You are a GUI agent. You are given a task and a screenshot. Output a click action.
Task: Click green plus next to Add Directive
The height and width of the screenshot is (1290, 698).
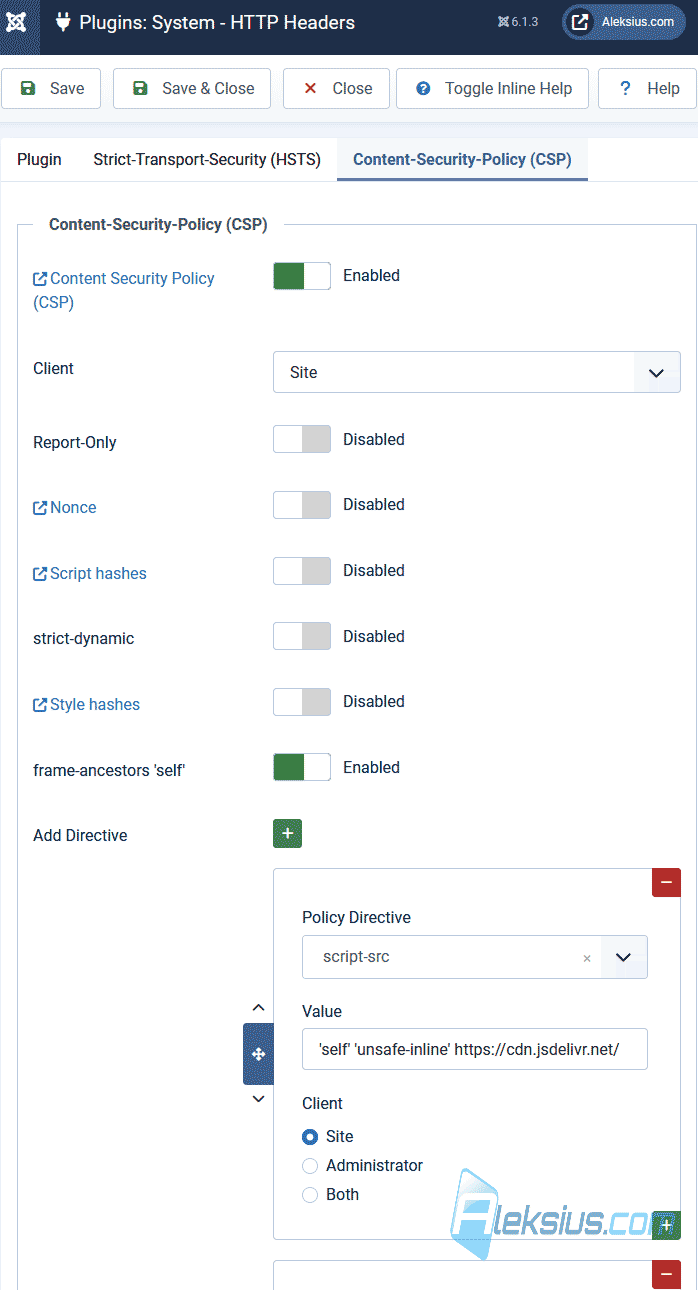pos(287,833)
